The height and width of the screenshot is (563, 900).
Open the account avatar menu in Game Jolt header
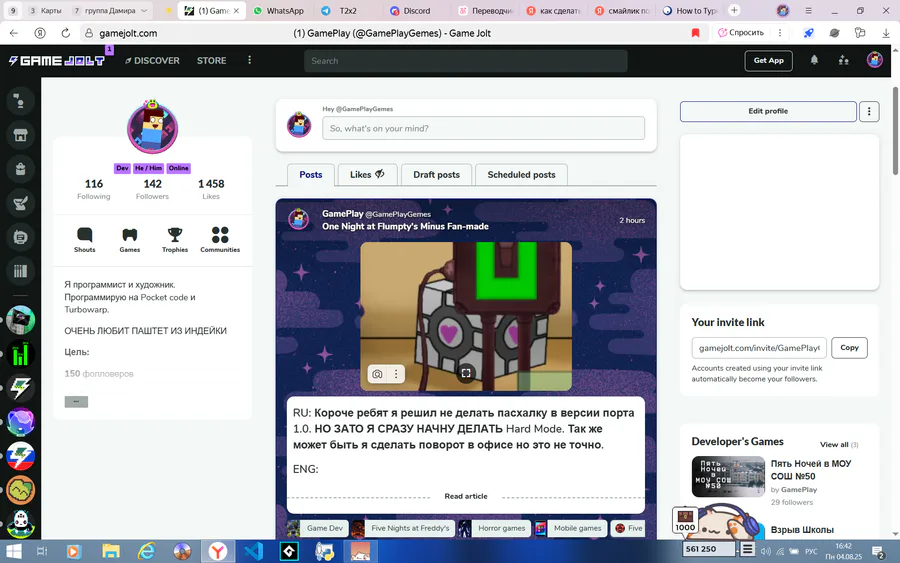[x=874, y=60]
